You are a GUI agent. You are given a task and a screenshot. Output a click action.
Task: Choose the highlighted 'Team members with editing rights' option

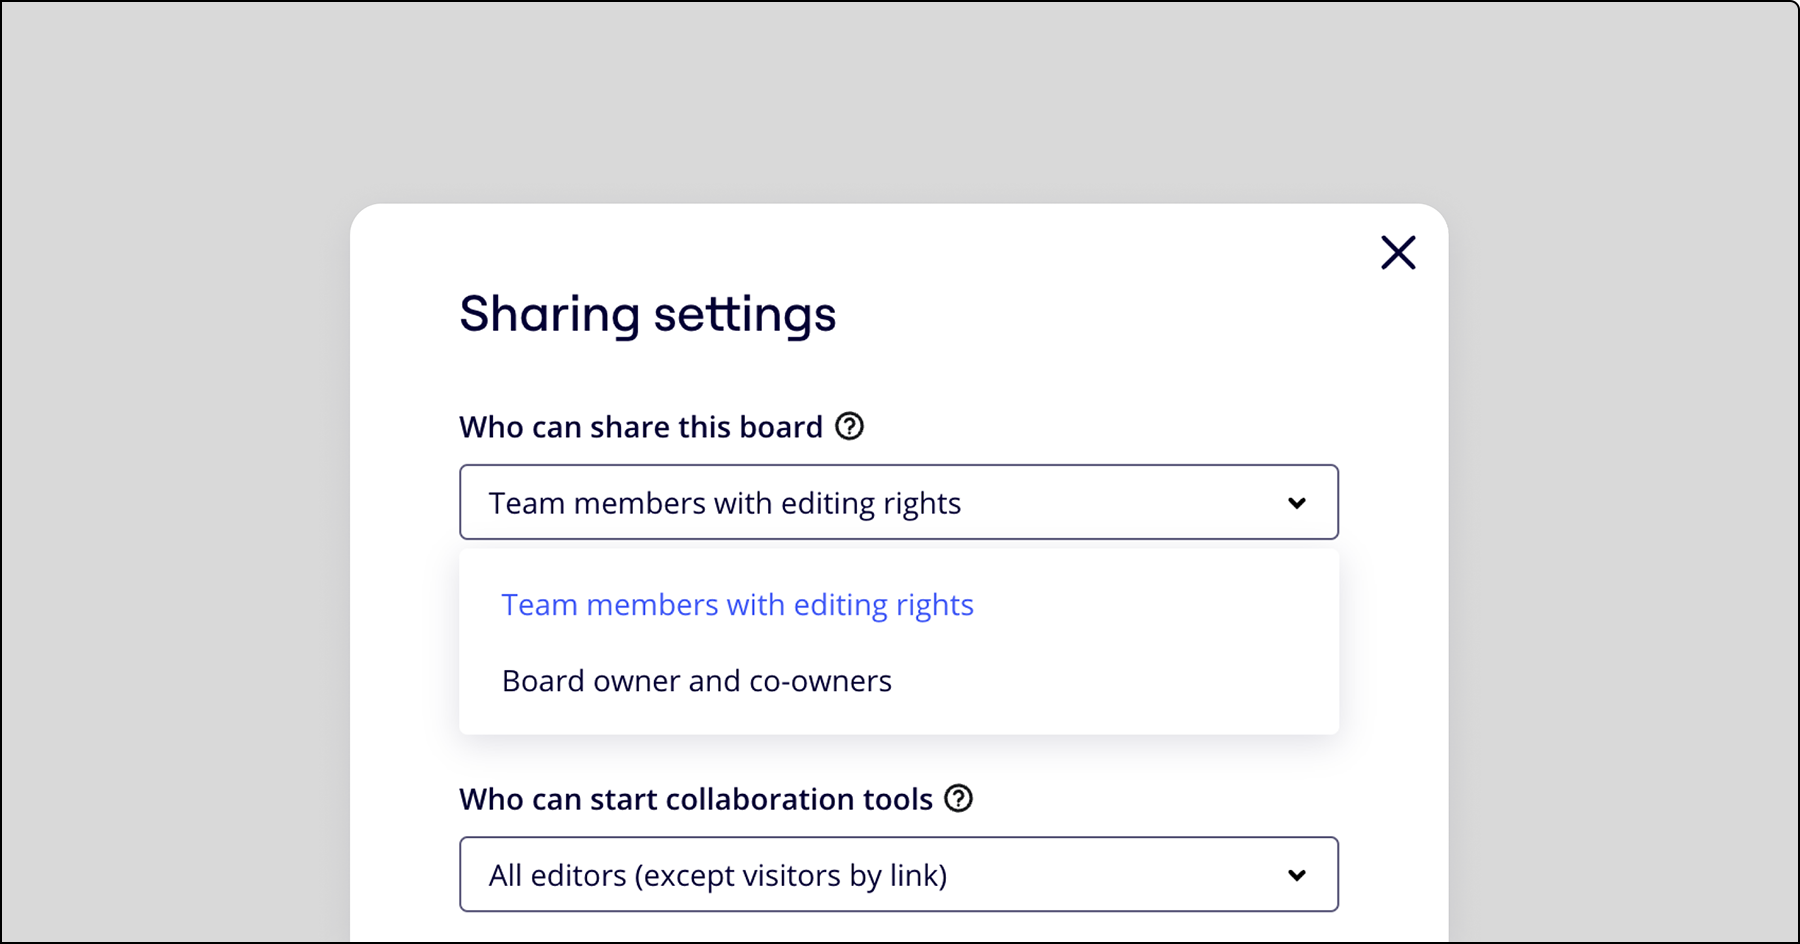[x=737, y=605]
